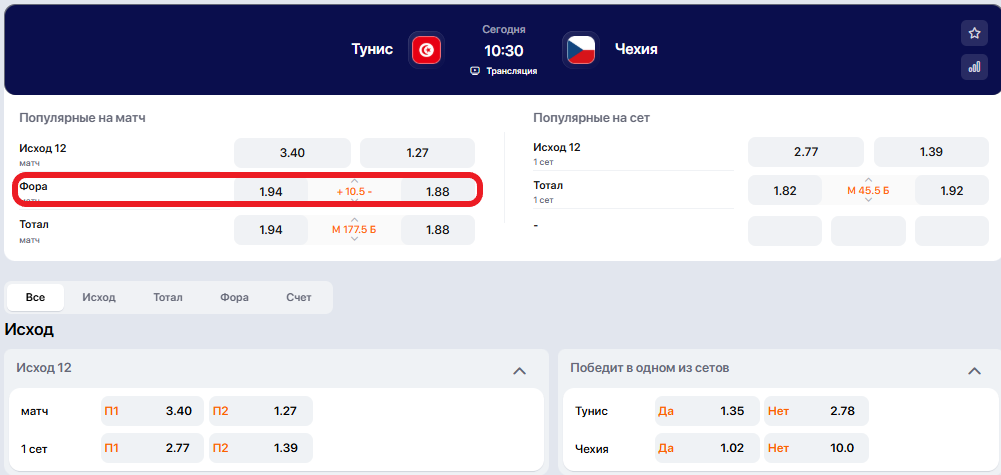Select the Все filter tab
This screenshot has height=475, width=1001.
pyautogui.click(x=35, y=297)
